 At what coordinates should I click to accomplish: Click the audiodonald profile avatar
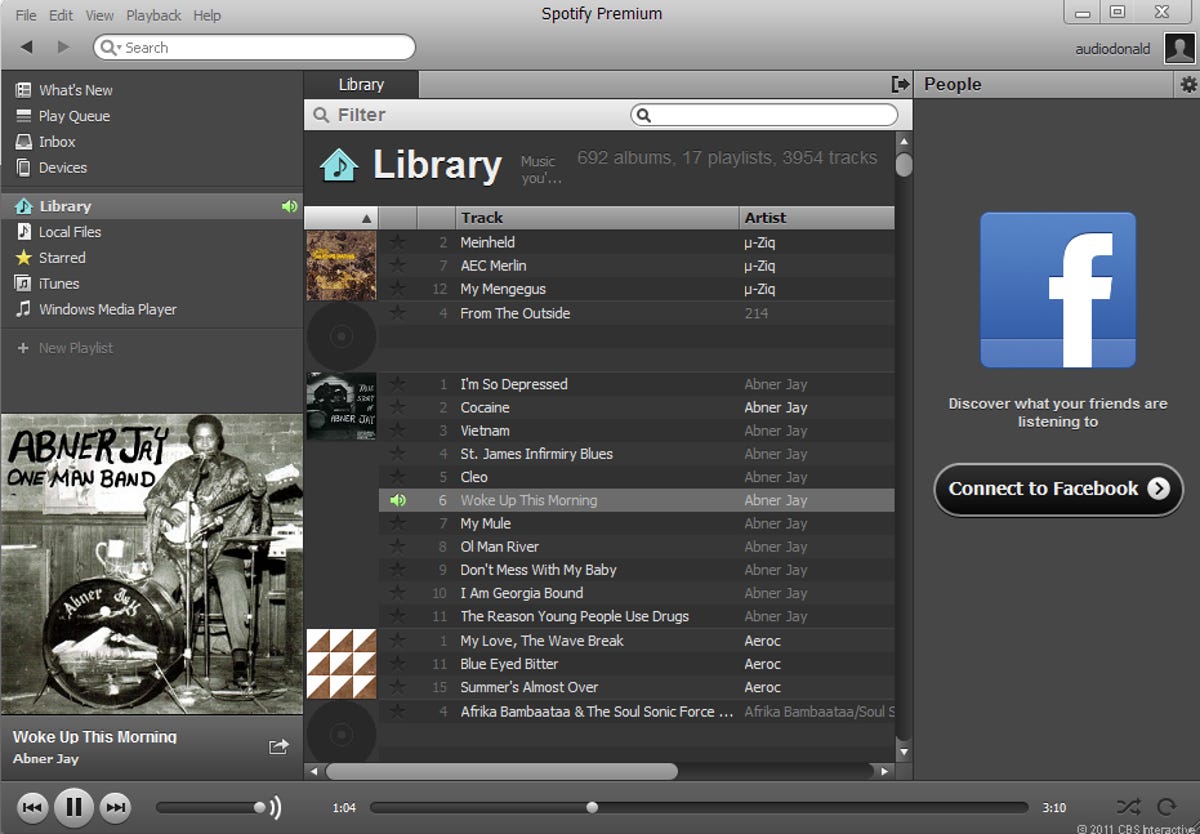[x=1179, y=48]
